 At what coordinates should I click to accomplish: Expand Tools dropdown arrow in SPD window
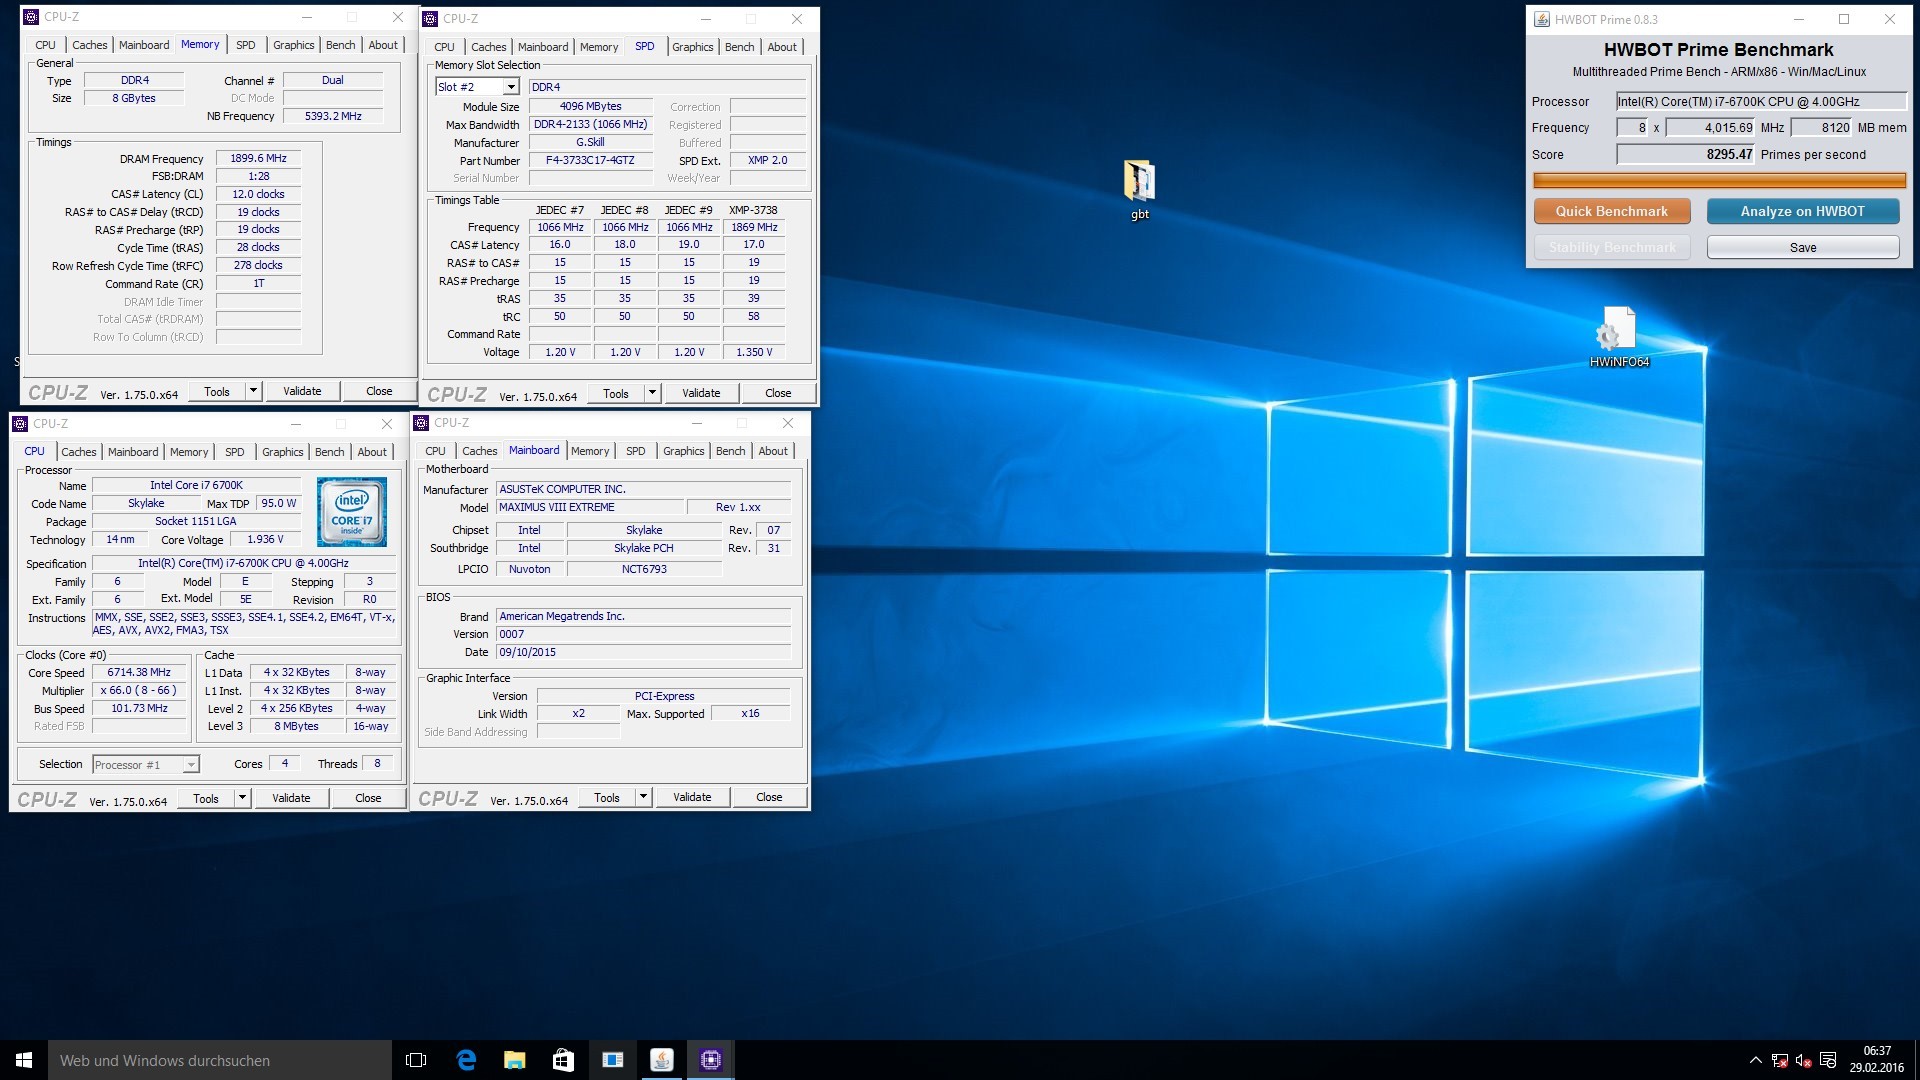(652, 393)
